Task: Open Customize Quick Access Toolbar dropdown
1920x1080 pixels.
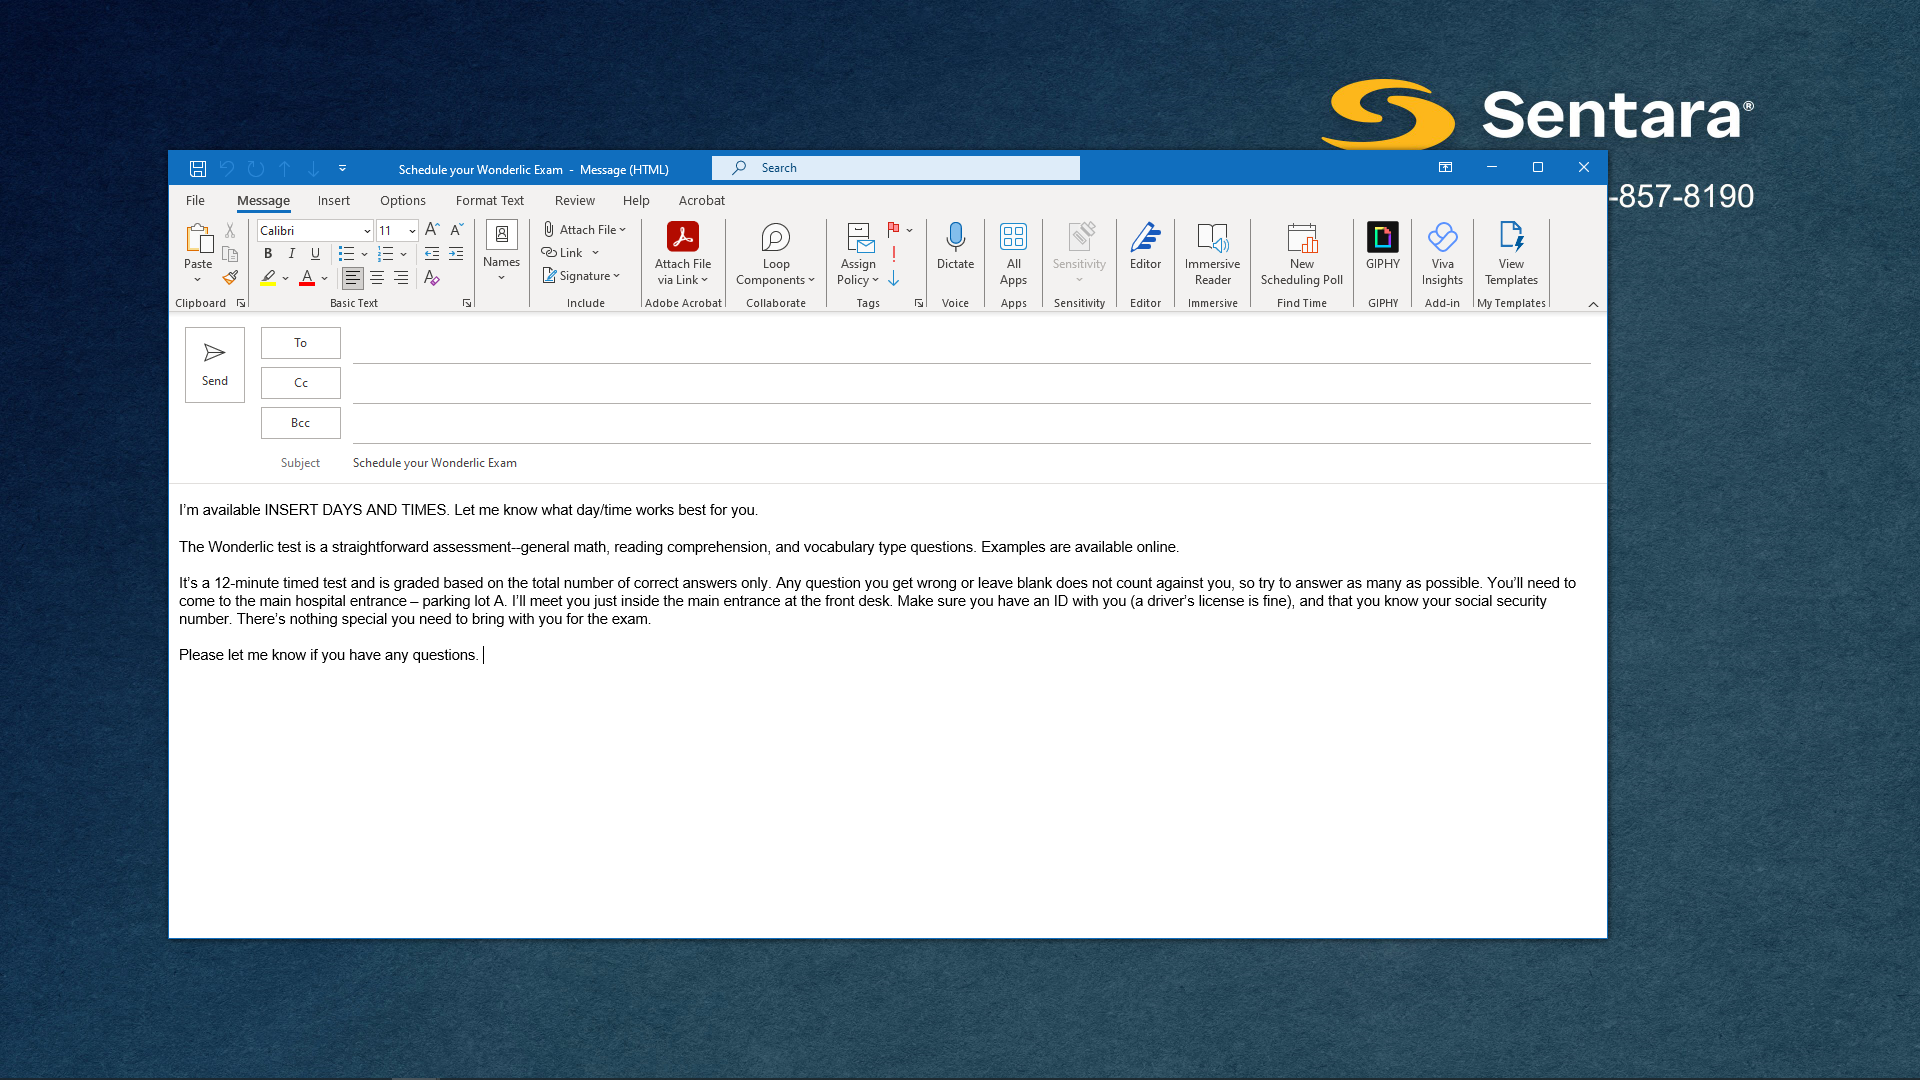Action: point(342,169)
